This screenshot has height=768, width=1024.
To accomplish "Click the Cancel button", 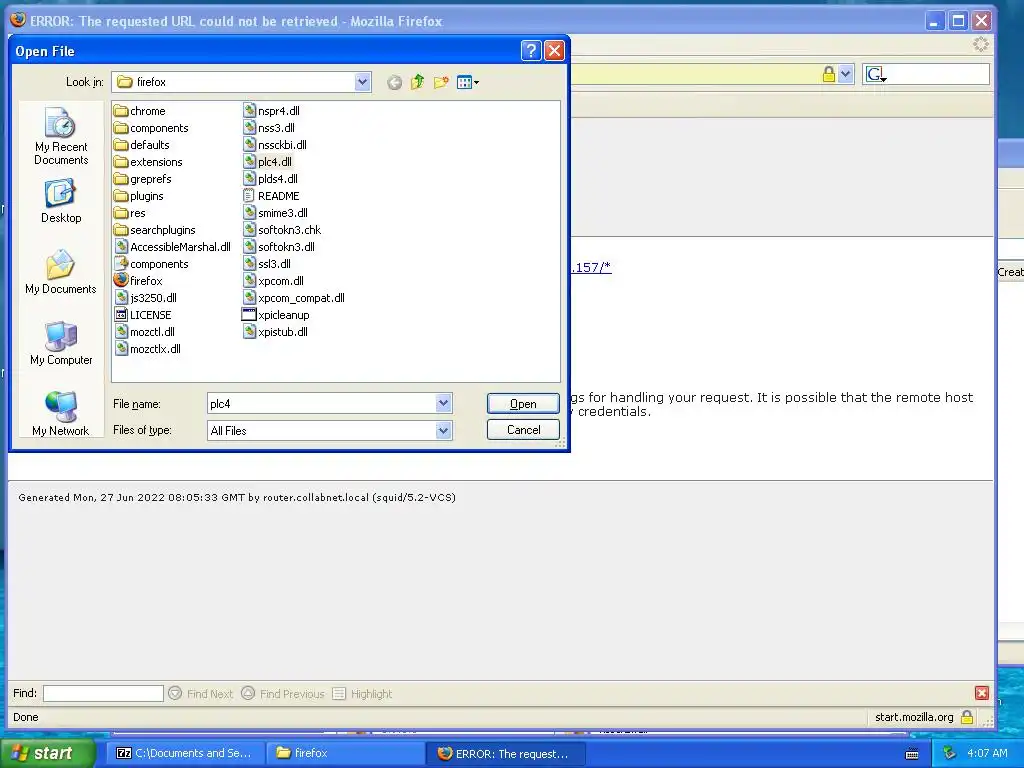I will pyautogui.click(x=523, y=430).
